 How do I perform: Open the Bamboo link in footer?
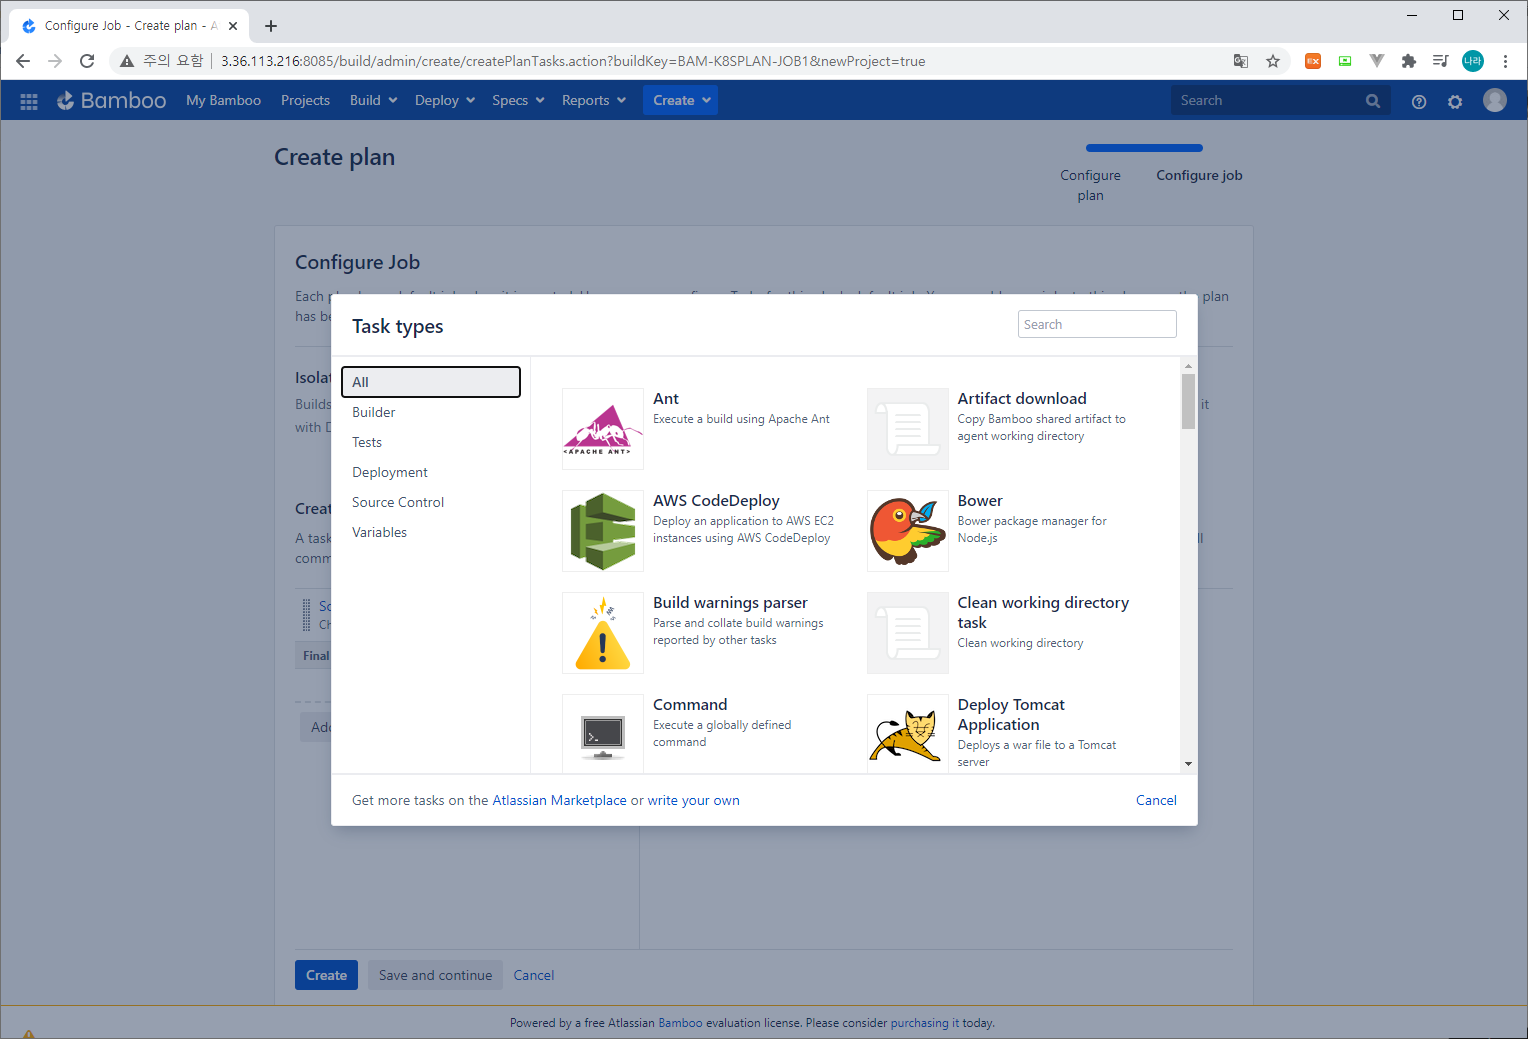[x=680, y=1023]
